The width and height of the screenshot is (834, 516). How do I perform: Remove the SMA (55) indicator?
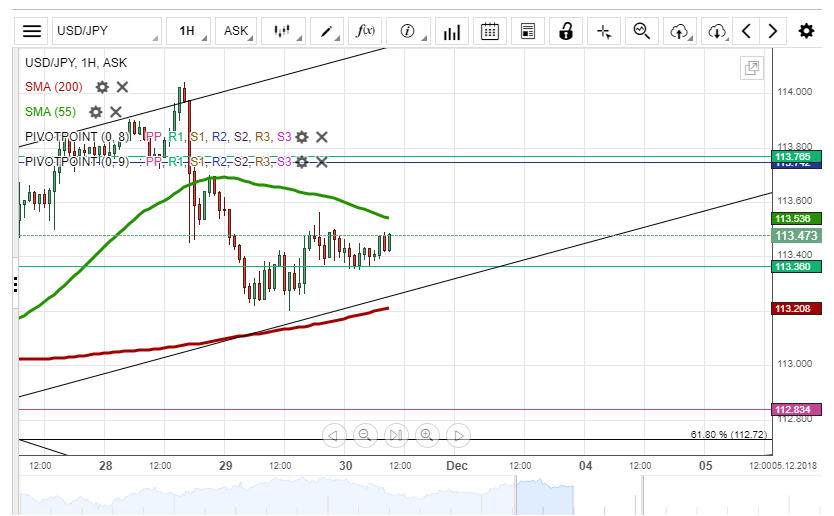[115, 112]
